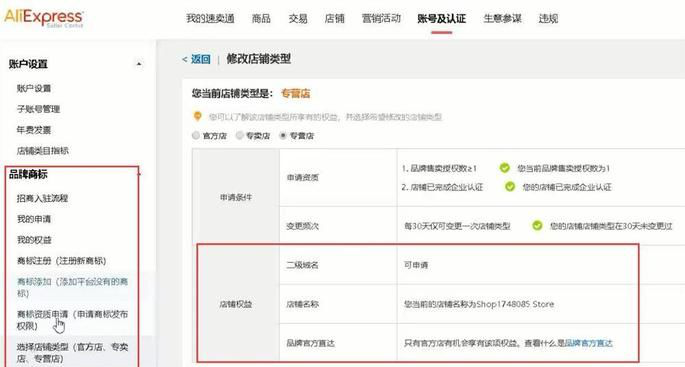The image size is (685, 367).
Task: Click the 申请条件 table cell
Action: pos(236,197)
